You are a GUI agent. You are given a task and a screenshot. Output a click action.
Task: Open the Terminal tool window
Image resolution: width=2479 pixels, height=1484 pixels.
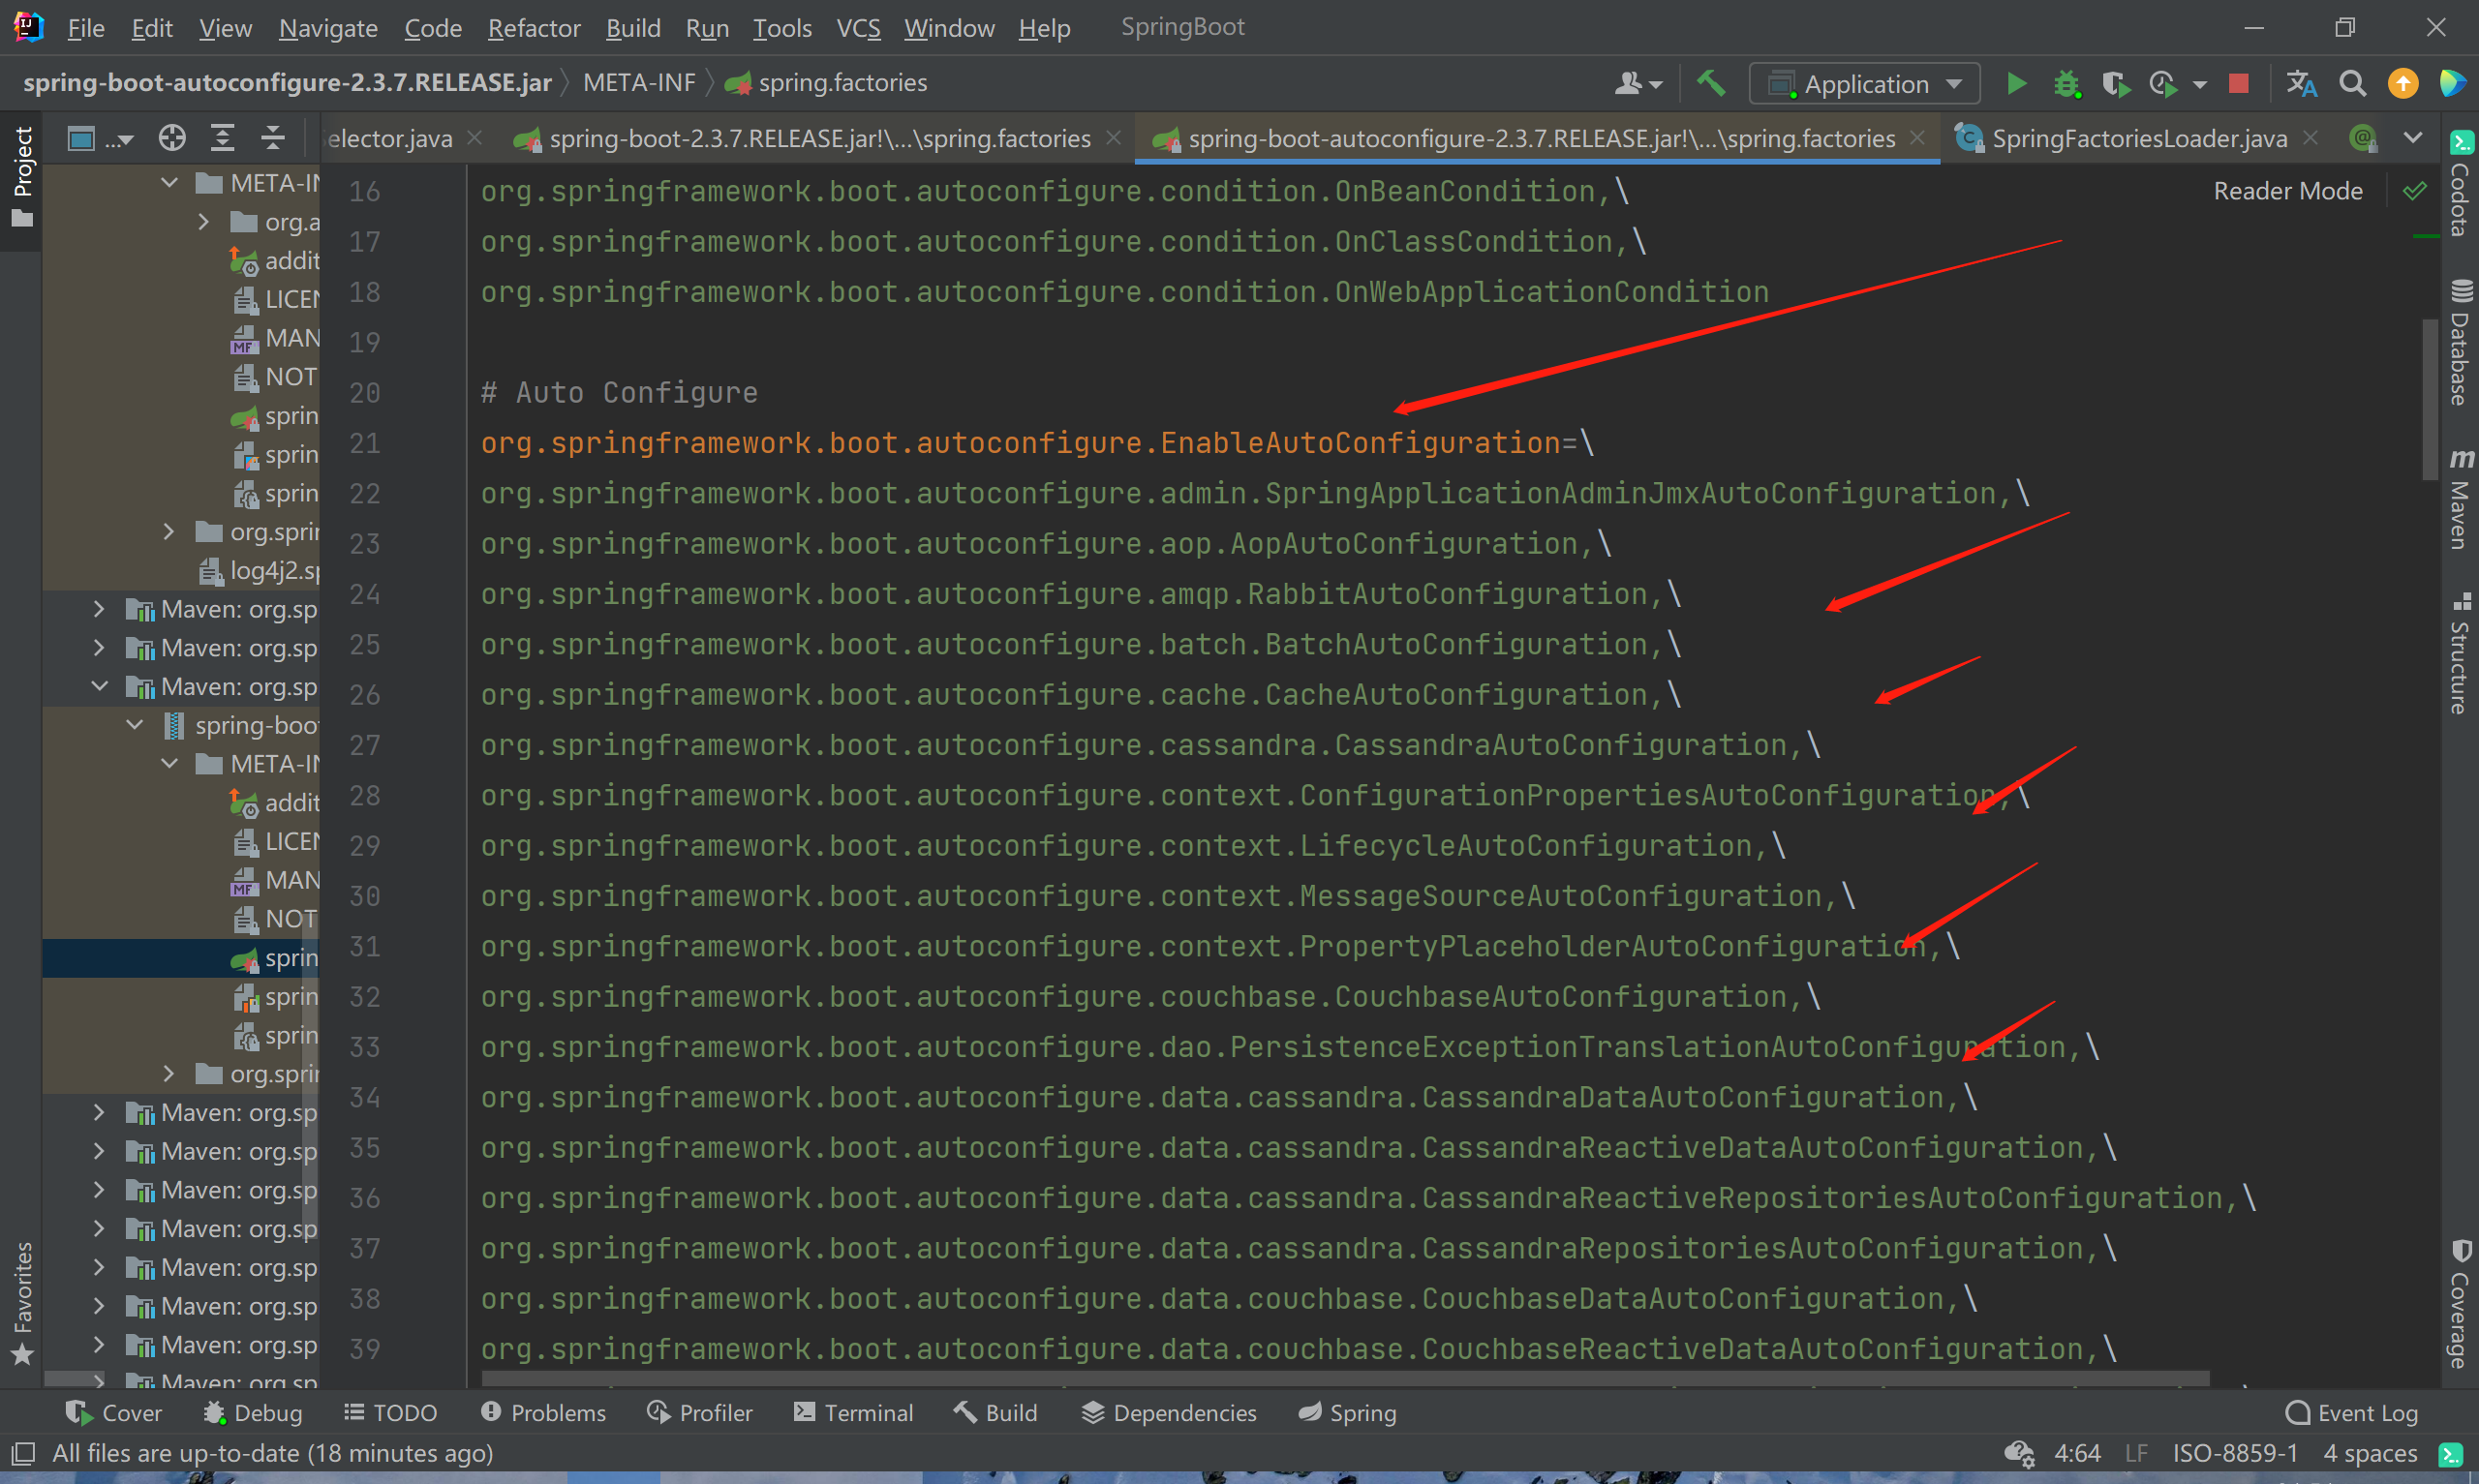[854, 1413]
